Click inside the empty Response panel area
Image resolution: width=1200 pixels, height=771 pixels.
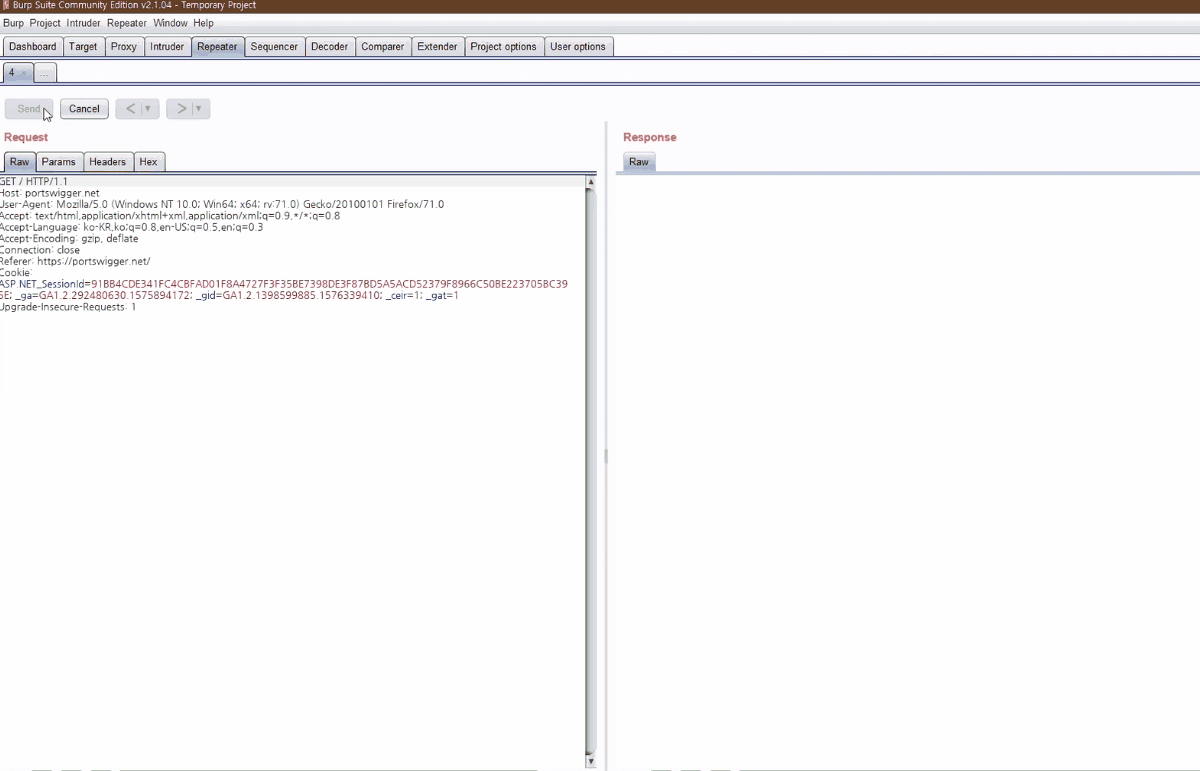[x=907, y=470]
